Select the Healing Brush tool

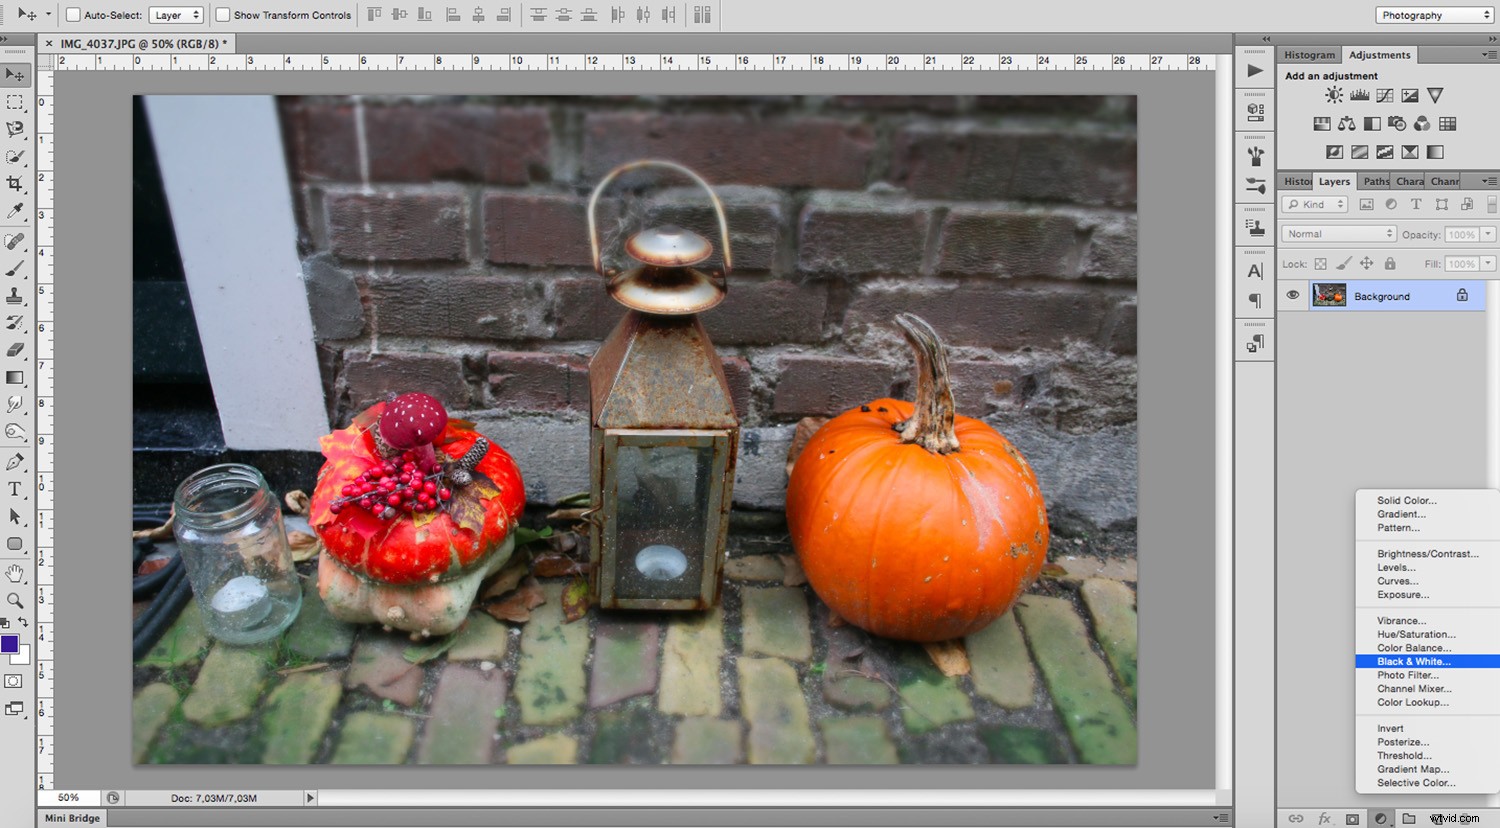[x=15, y=240]
